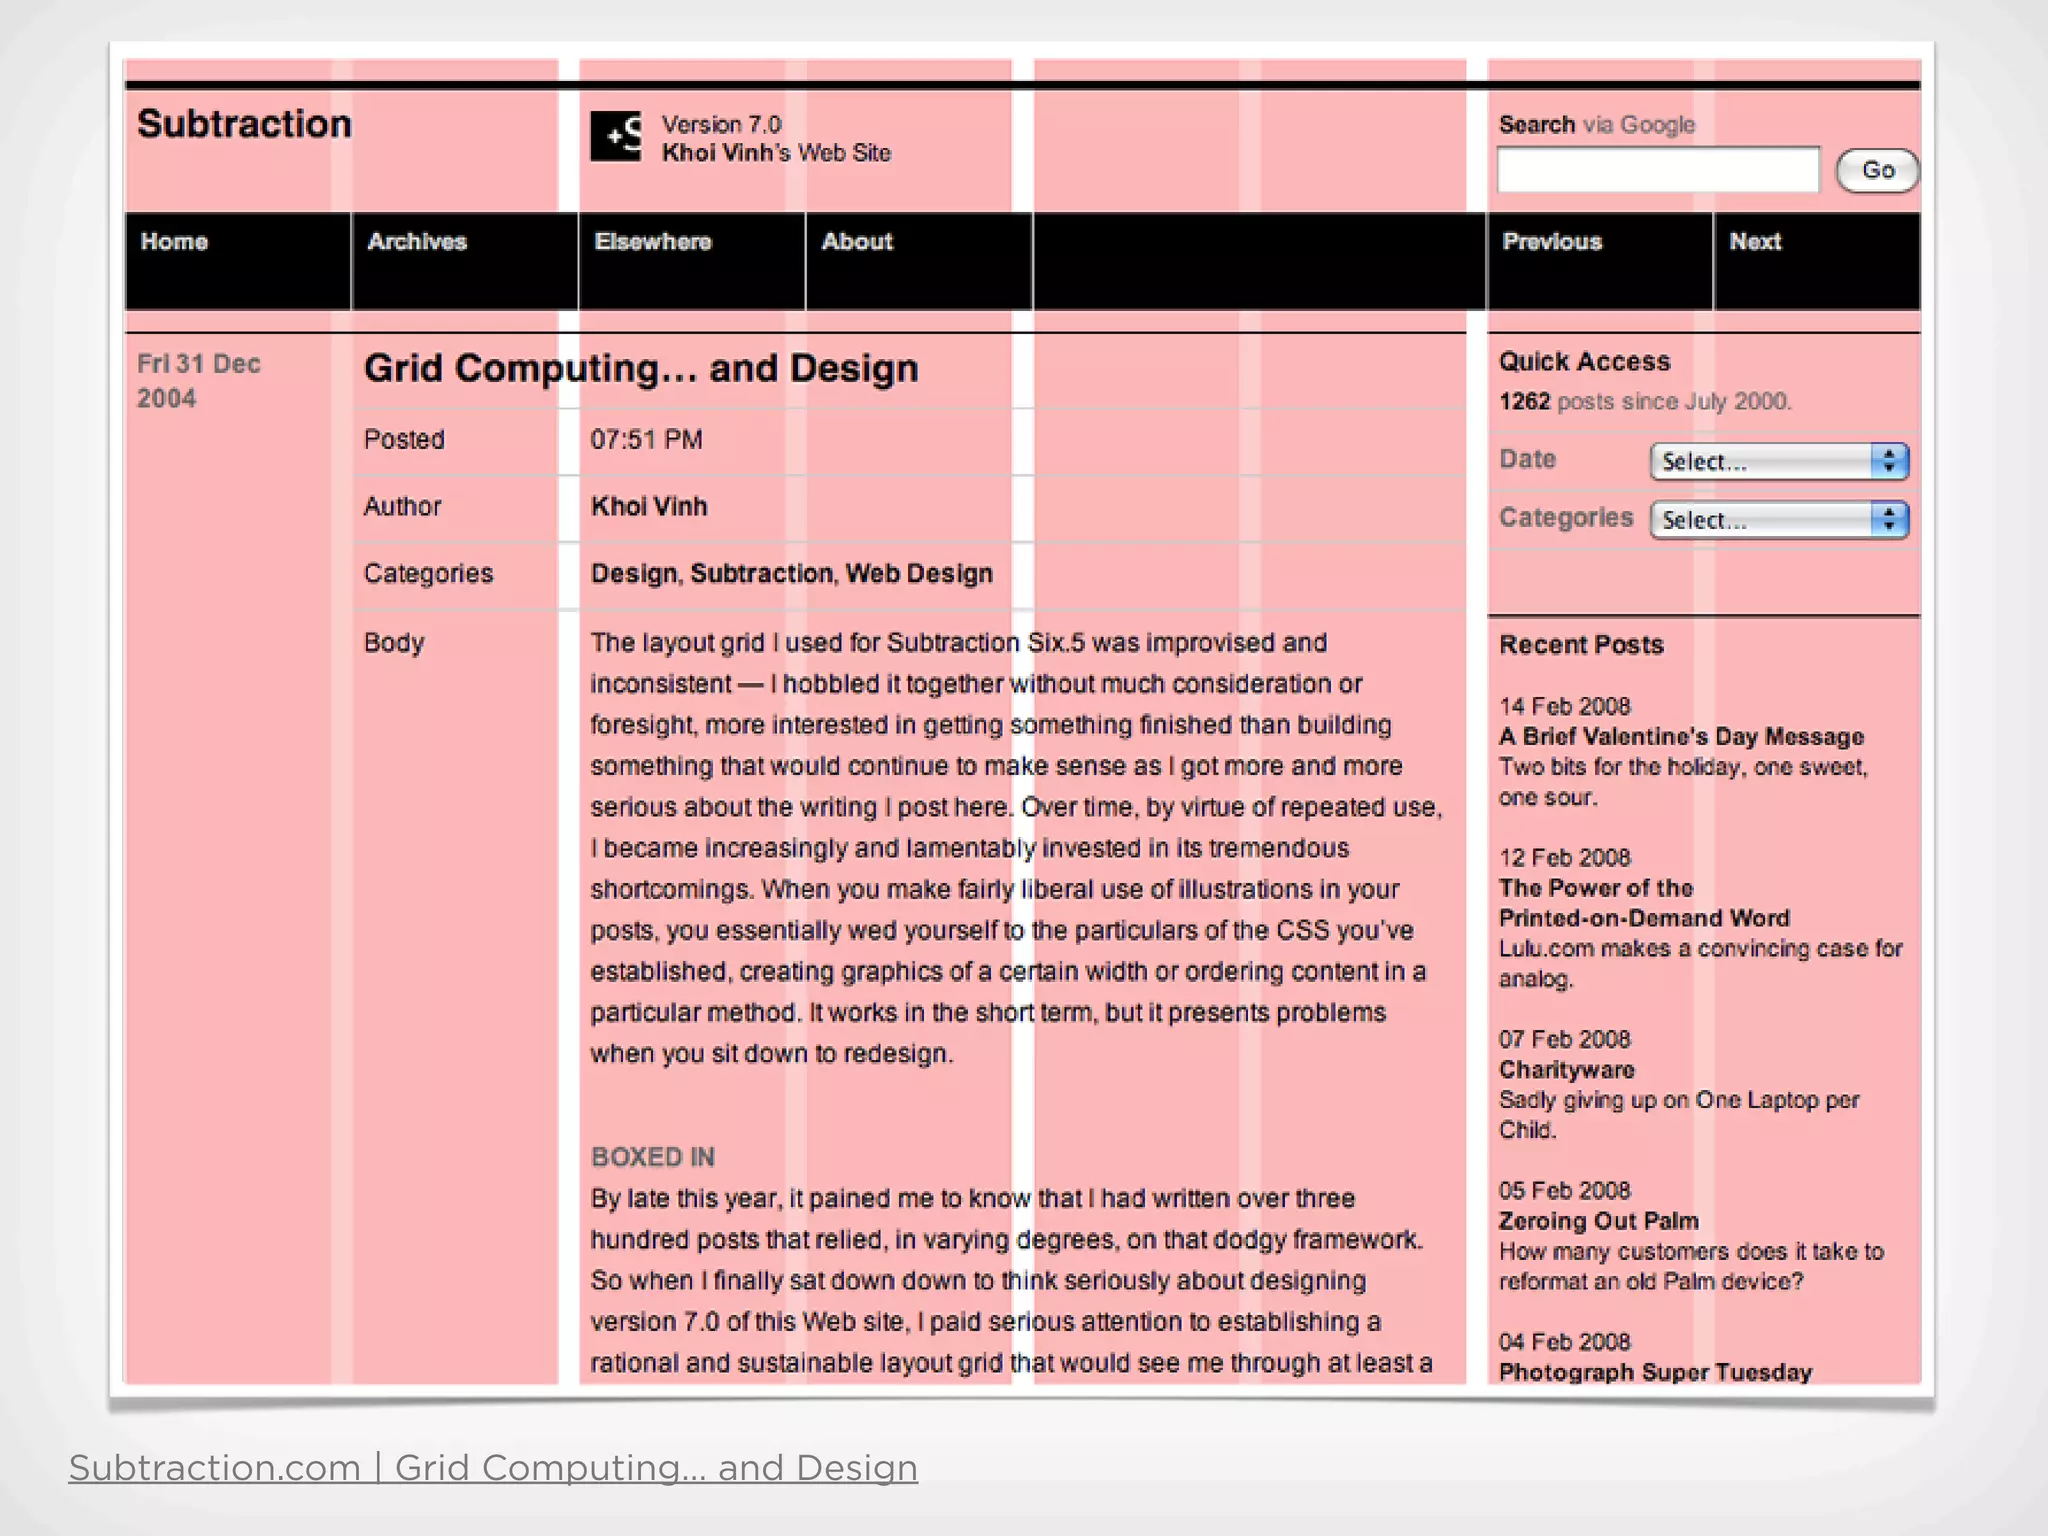Open The Power of the Printed-on-Demand Word

[1644, 903]
